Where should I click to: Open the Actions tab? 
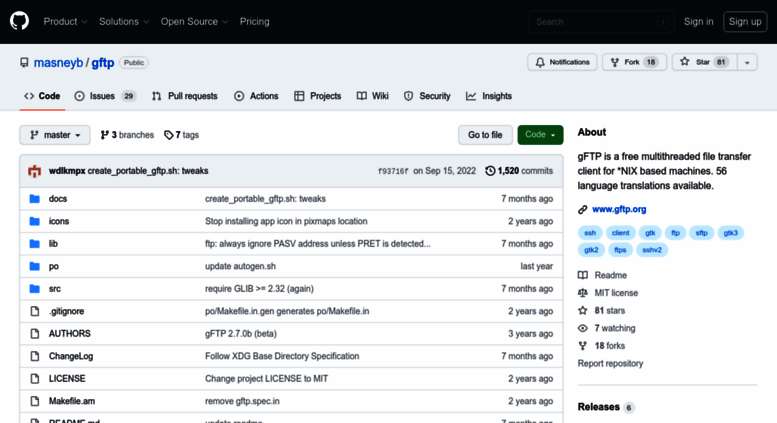point(256,96)
